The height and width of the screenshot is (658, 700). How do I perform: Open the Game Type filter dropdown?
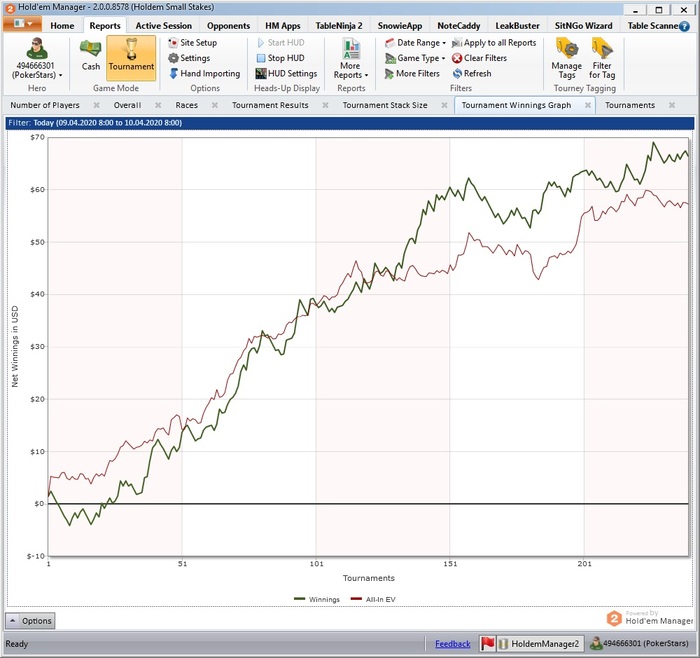click(415, 58)
